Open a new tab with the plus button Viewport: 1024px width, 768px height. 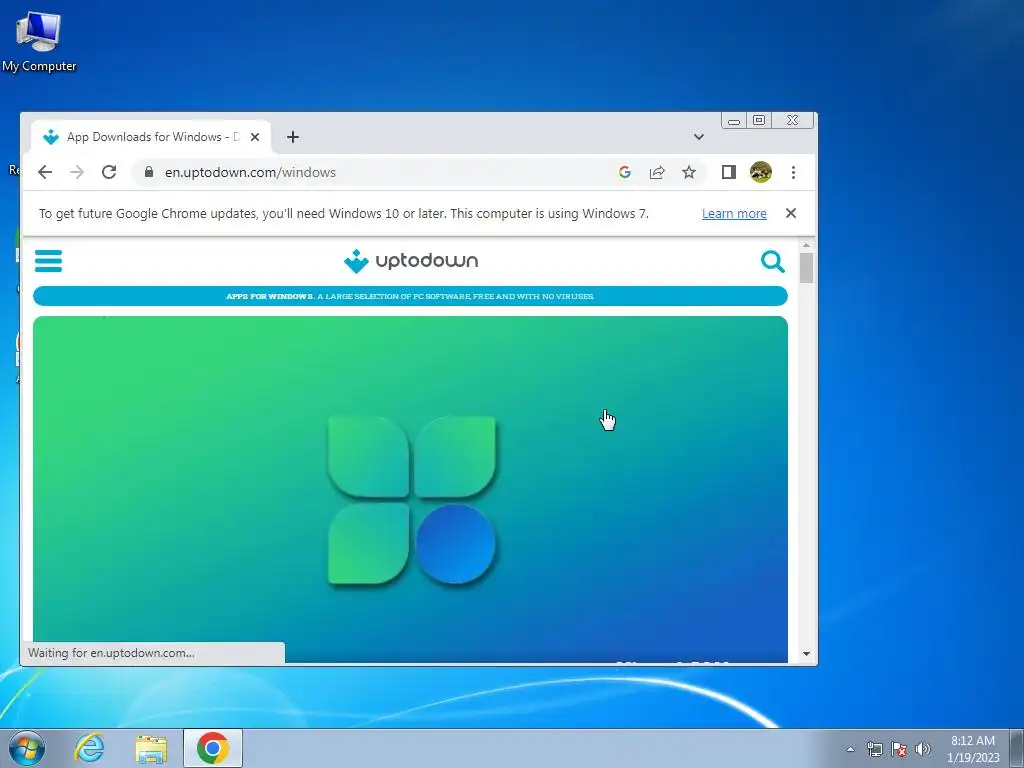point(293,137)
